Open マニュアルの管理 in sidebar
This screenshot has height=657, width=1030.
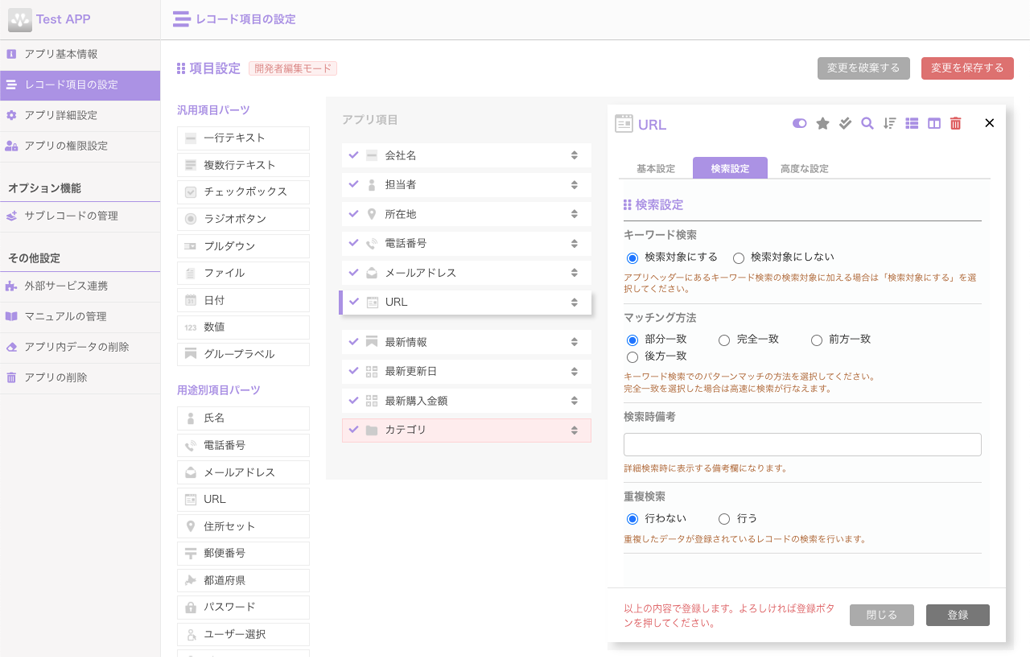click(80, 317)
